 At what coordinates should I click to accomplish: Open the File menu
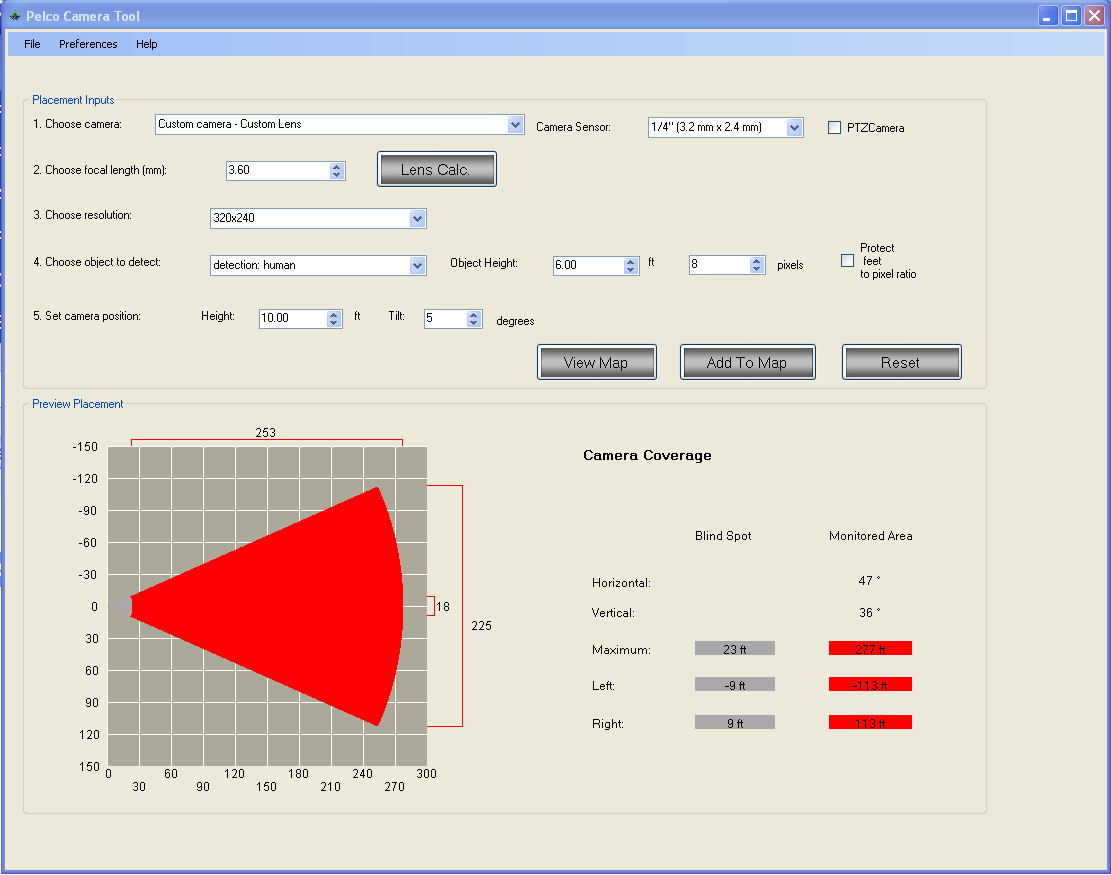[33, 44]
